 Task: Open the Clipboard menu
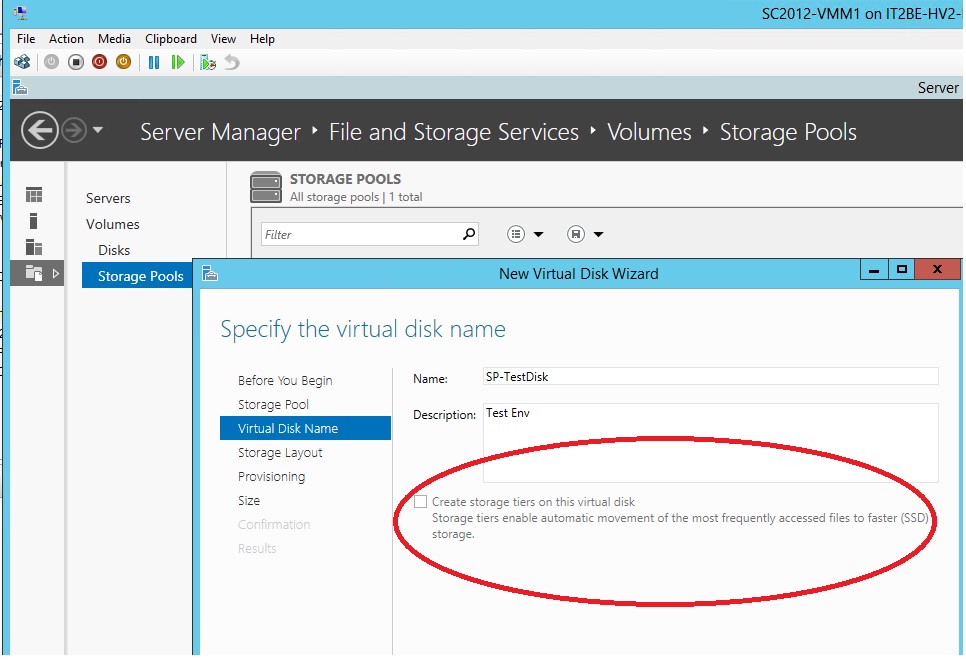(x=170, y=39)
